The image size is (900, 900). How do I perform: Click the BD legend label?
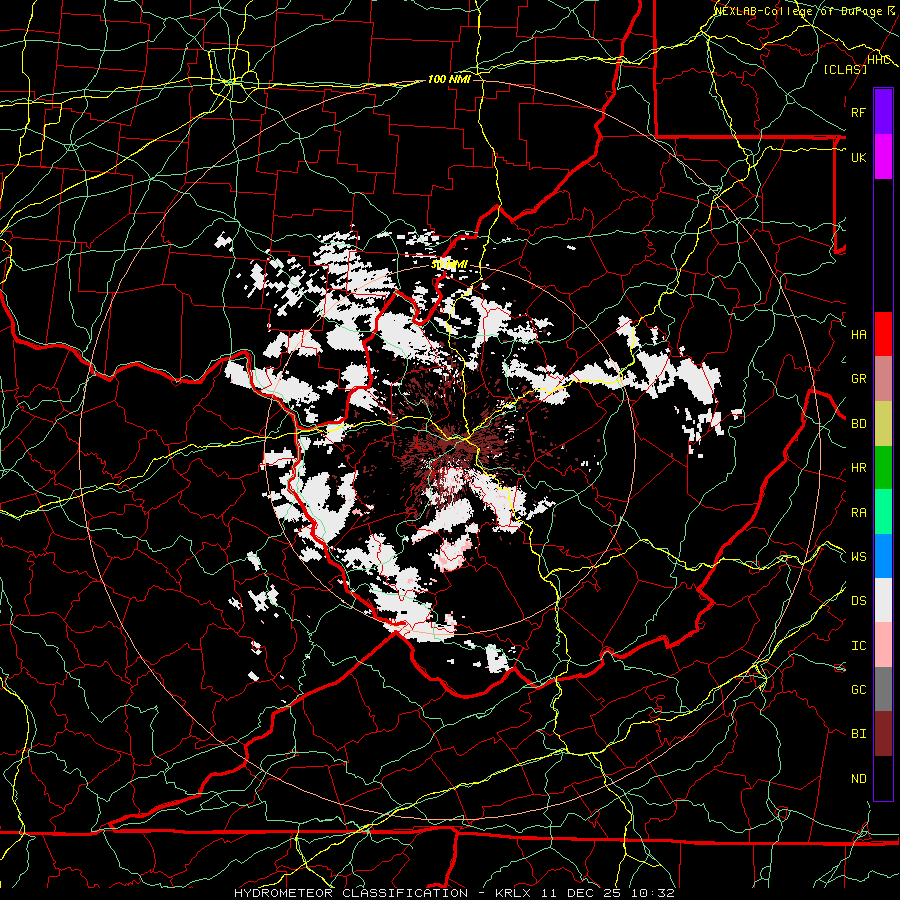pyautogui.click(x=859, y=424)
